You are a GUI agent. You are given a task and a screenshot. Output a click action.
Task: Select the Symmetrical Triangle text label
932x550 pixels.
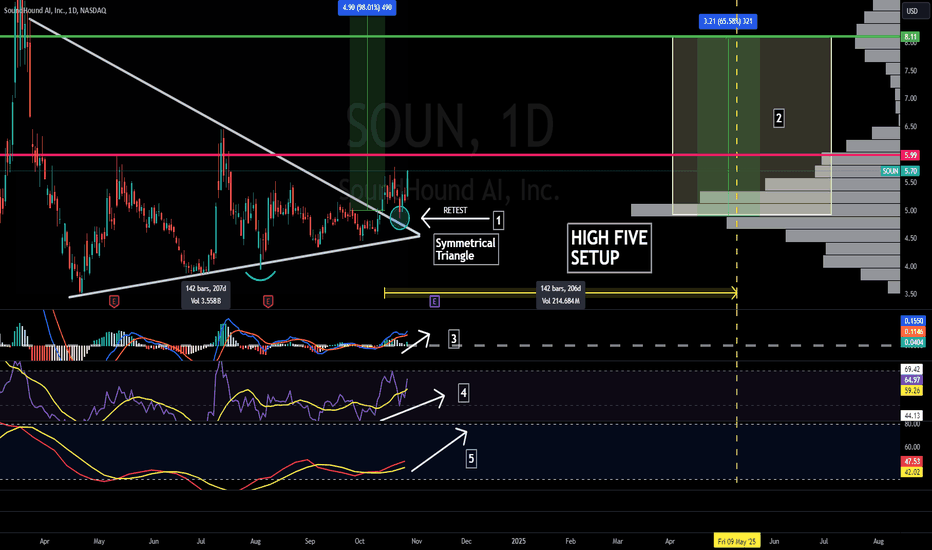click(x=466, y=249)
